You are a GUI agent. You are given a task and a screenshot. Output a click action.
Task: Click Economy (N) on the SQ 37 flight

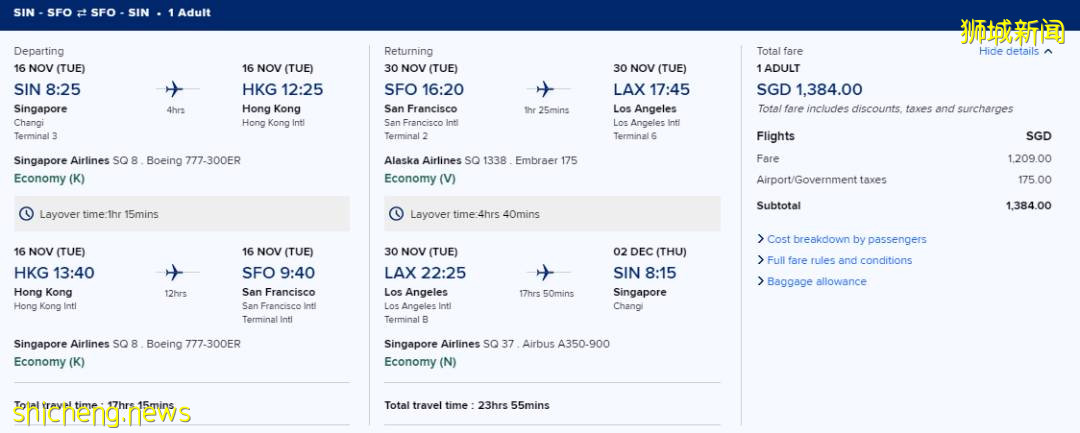[x=420, y=362]
